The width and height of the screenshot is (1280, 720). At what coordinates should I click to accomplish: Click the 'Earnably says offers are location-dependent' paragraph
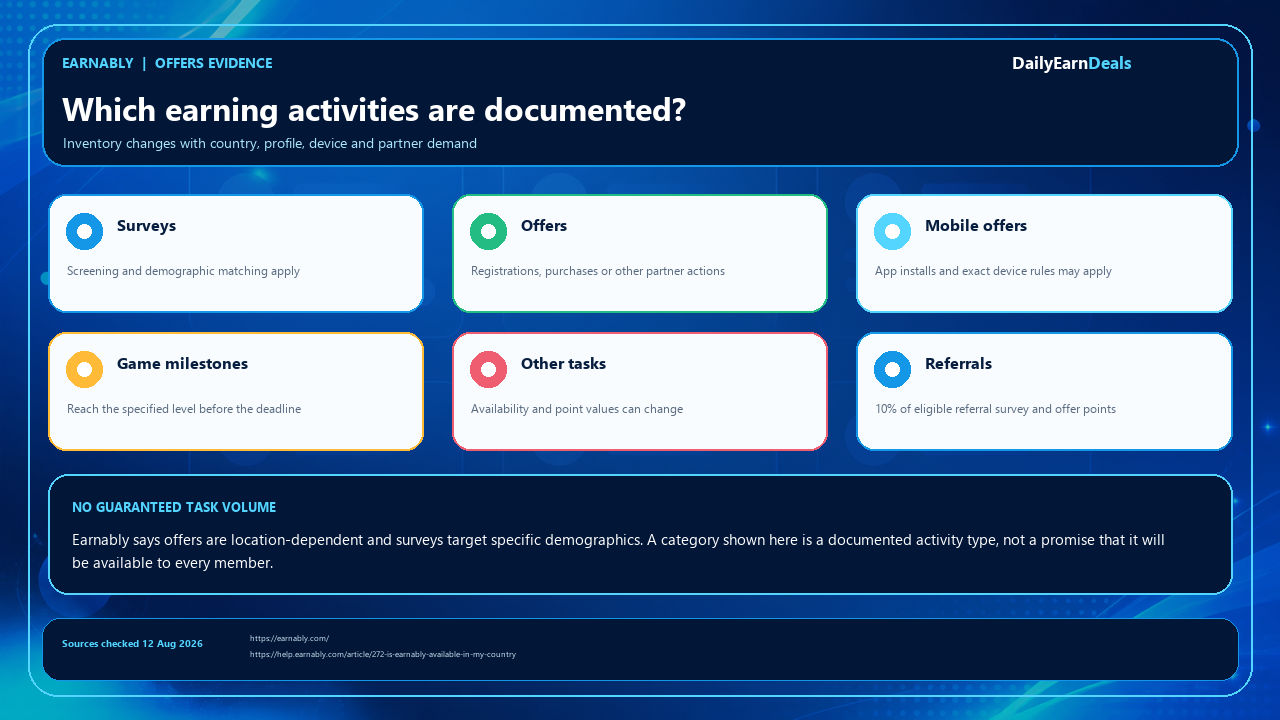coord(618,551)
